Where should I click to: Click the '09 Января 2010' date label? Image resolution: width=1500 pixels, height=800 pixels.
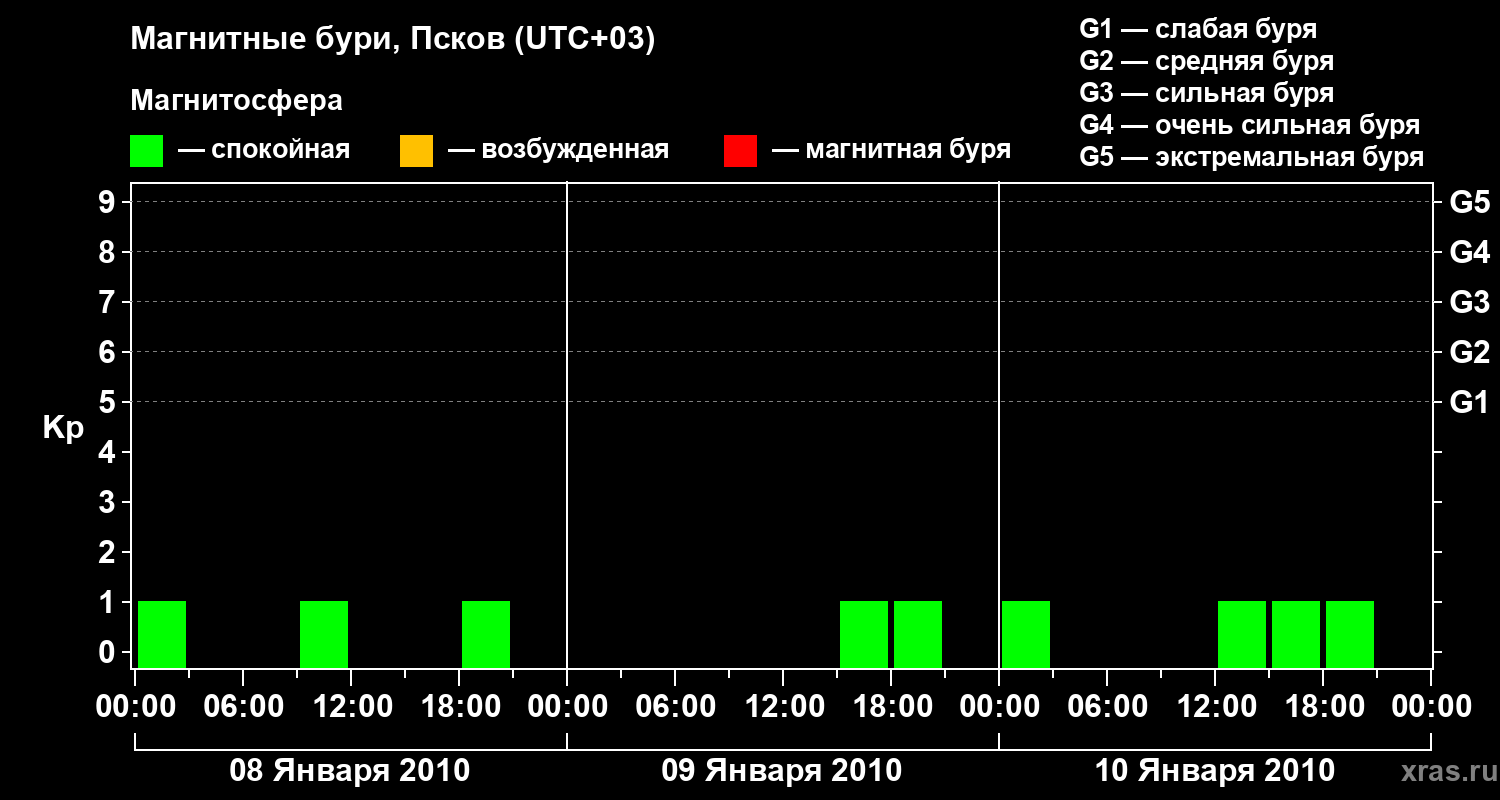tap(782, 771)
